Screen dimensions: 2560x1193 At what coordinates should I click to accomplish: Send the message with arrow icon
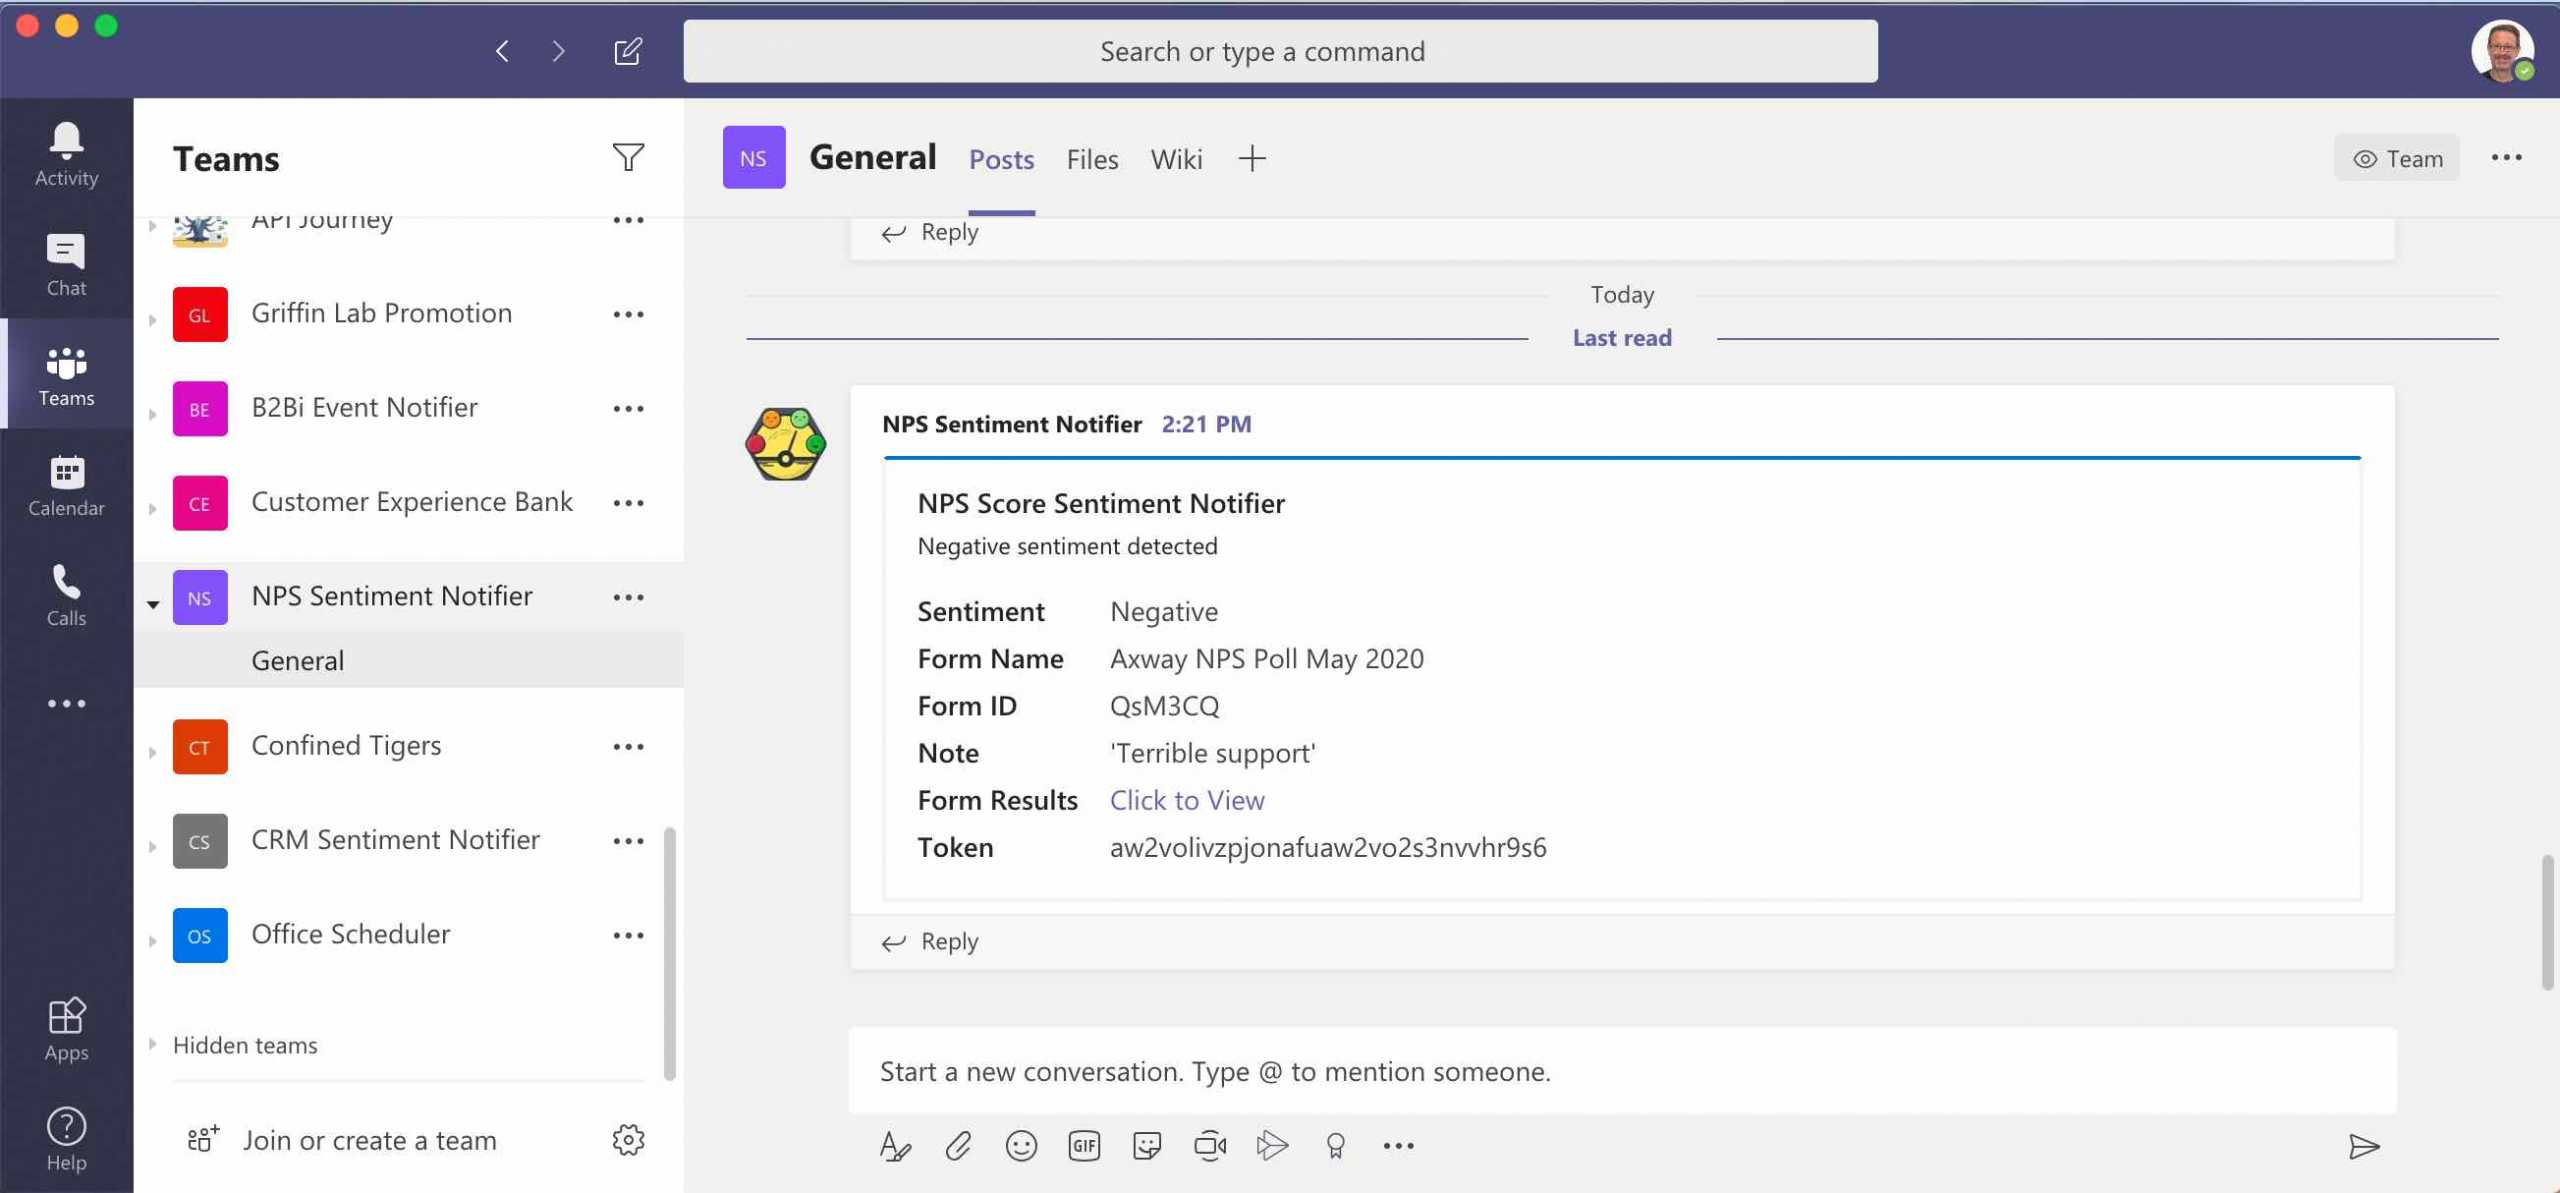coord(2364,1146)
